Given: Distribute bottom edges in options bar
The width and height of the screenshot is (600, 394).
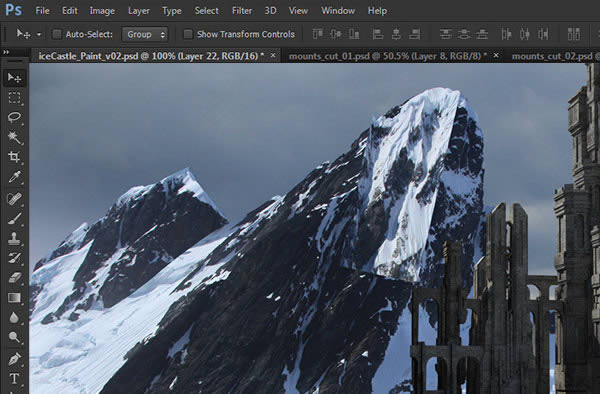Looking at the screenshot, I should pos(482,34).
